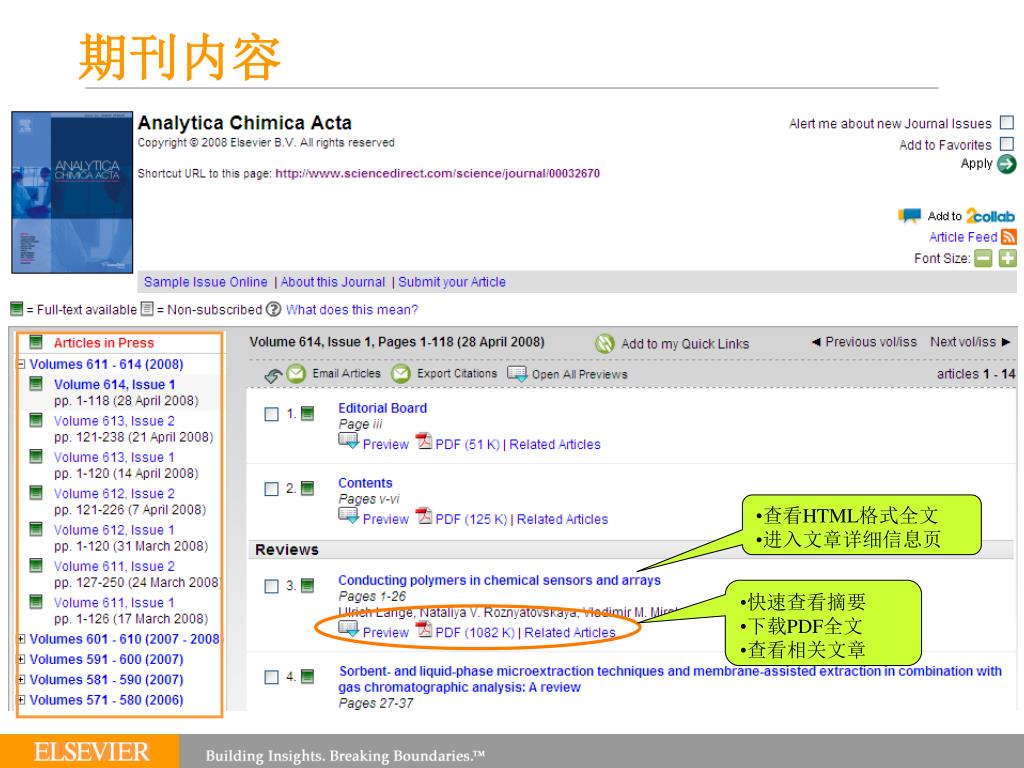Select checkbox for article 3 Conducting polymers
This screenshot has height=768, width=1024.
[x=272, y=586]
